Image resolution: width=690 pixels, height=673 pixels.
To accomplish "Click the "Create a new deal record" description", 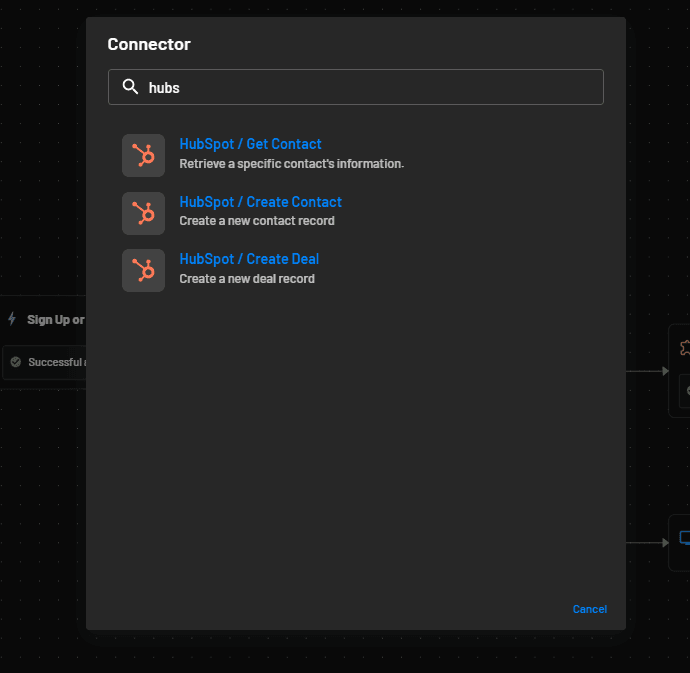I will click(246, 279).
